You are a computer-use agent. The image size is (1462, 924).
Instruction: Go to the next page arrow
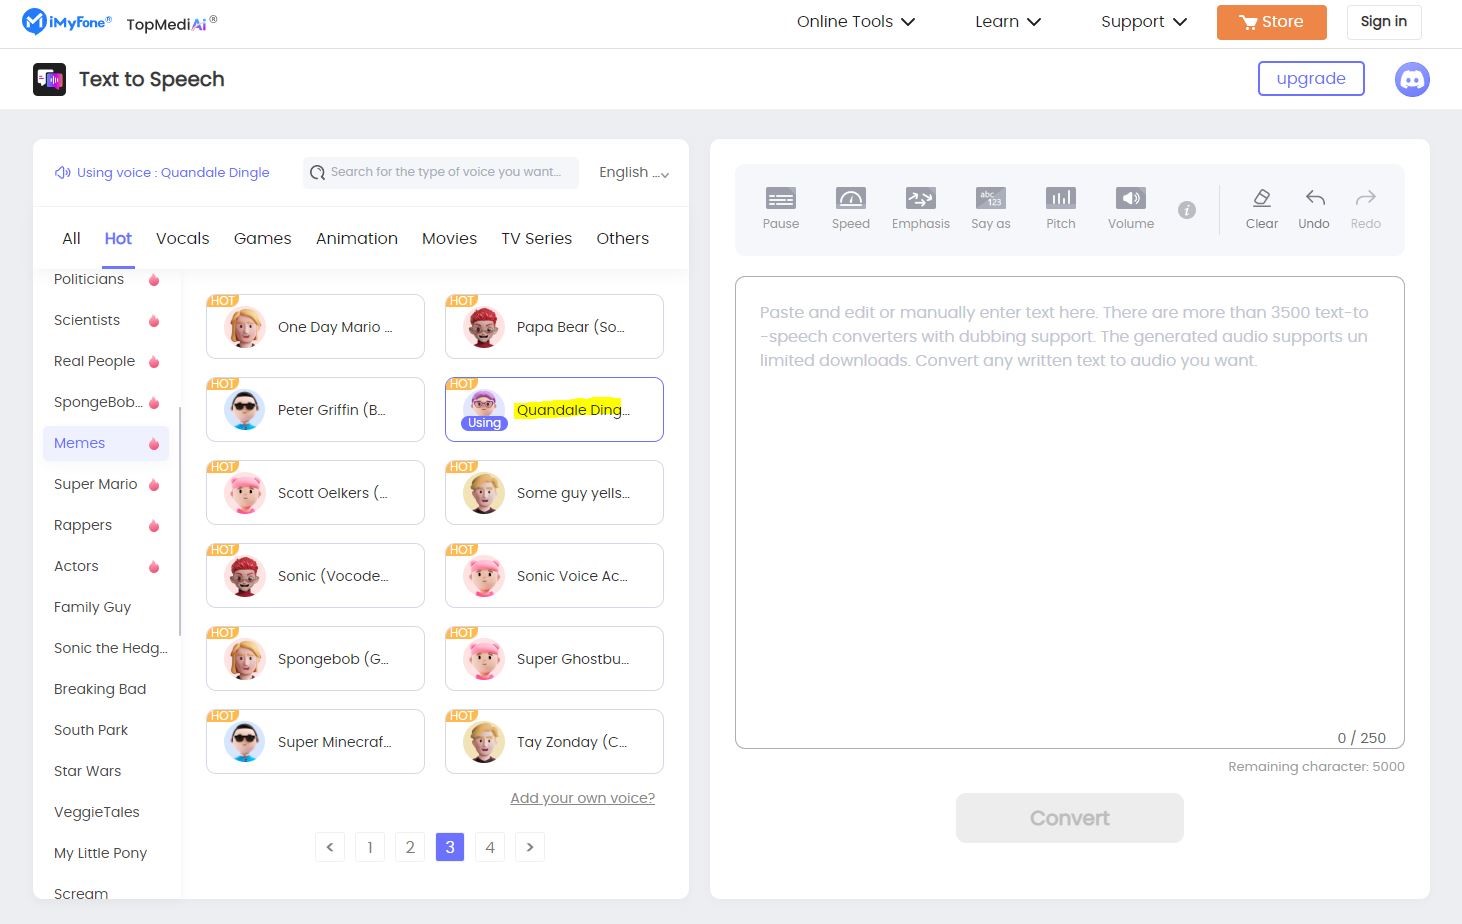tap(530, 847)
